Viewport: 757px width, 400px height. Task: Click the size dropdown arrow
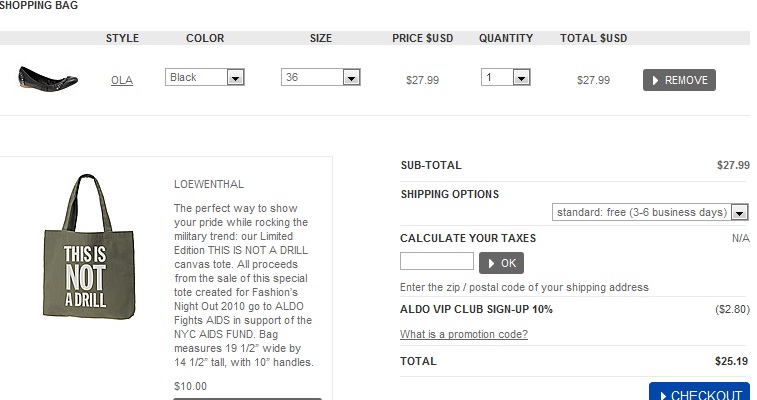click(351, 77)
